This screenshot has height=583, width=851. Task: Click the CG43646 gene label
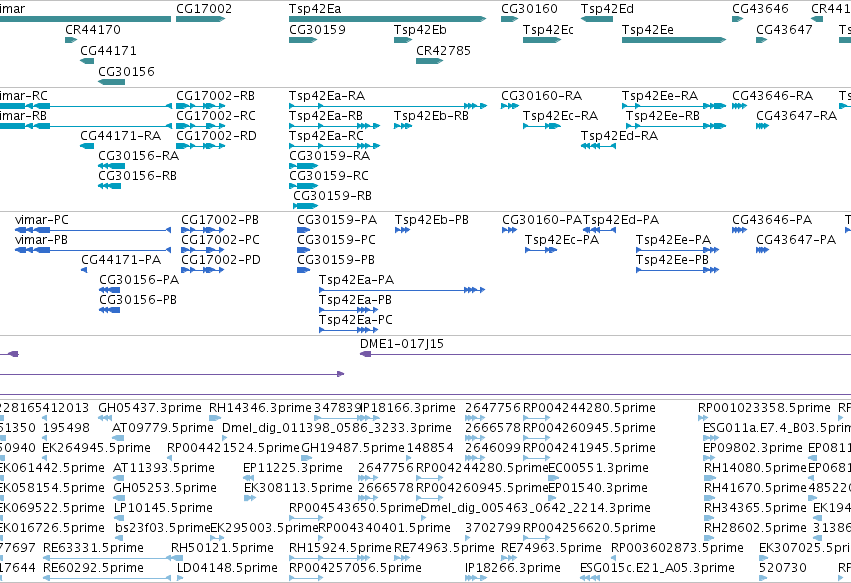[760, 9]
